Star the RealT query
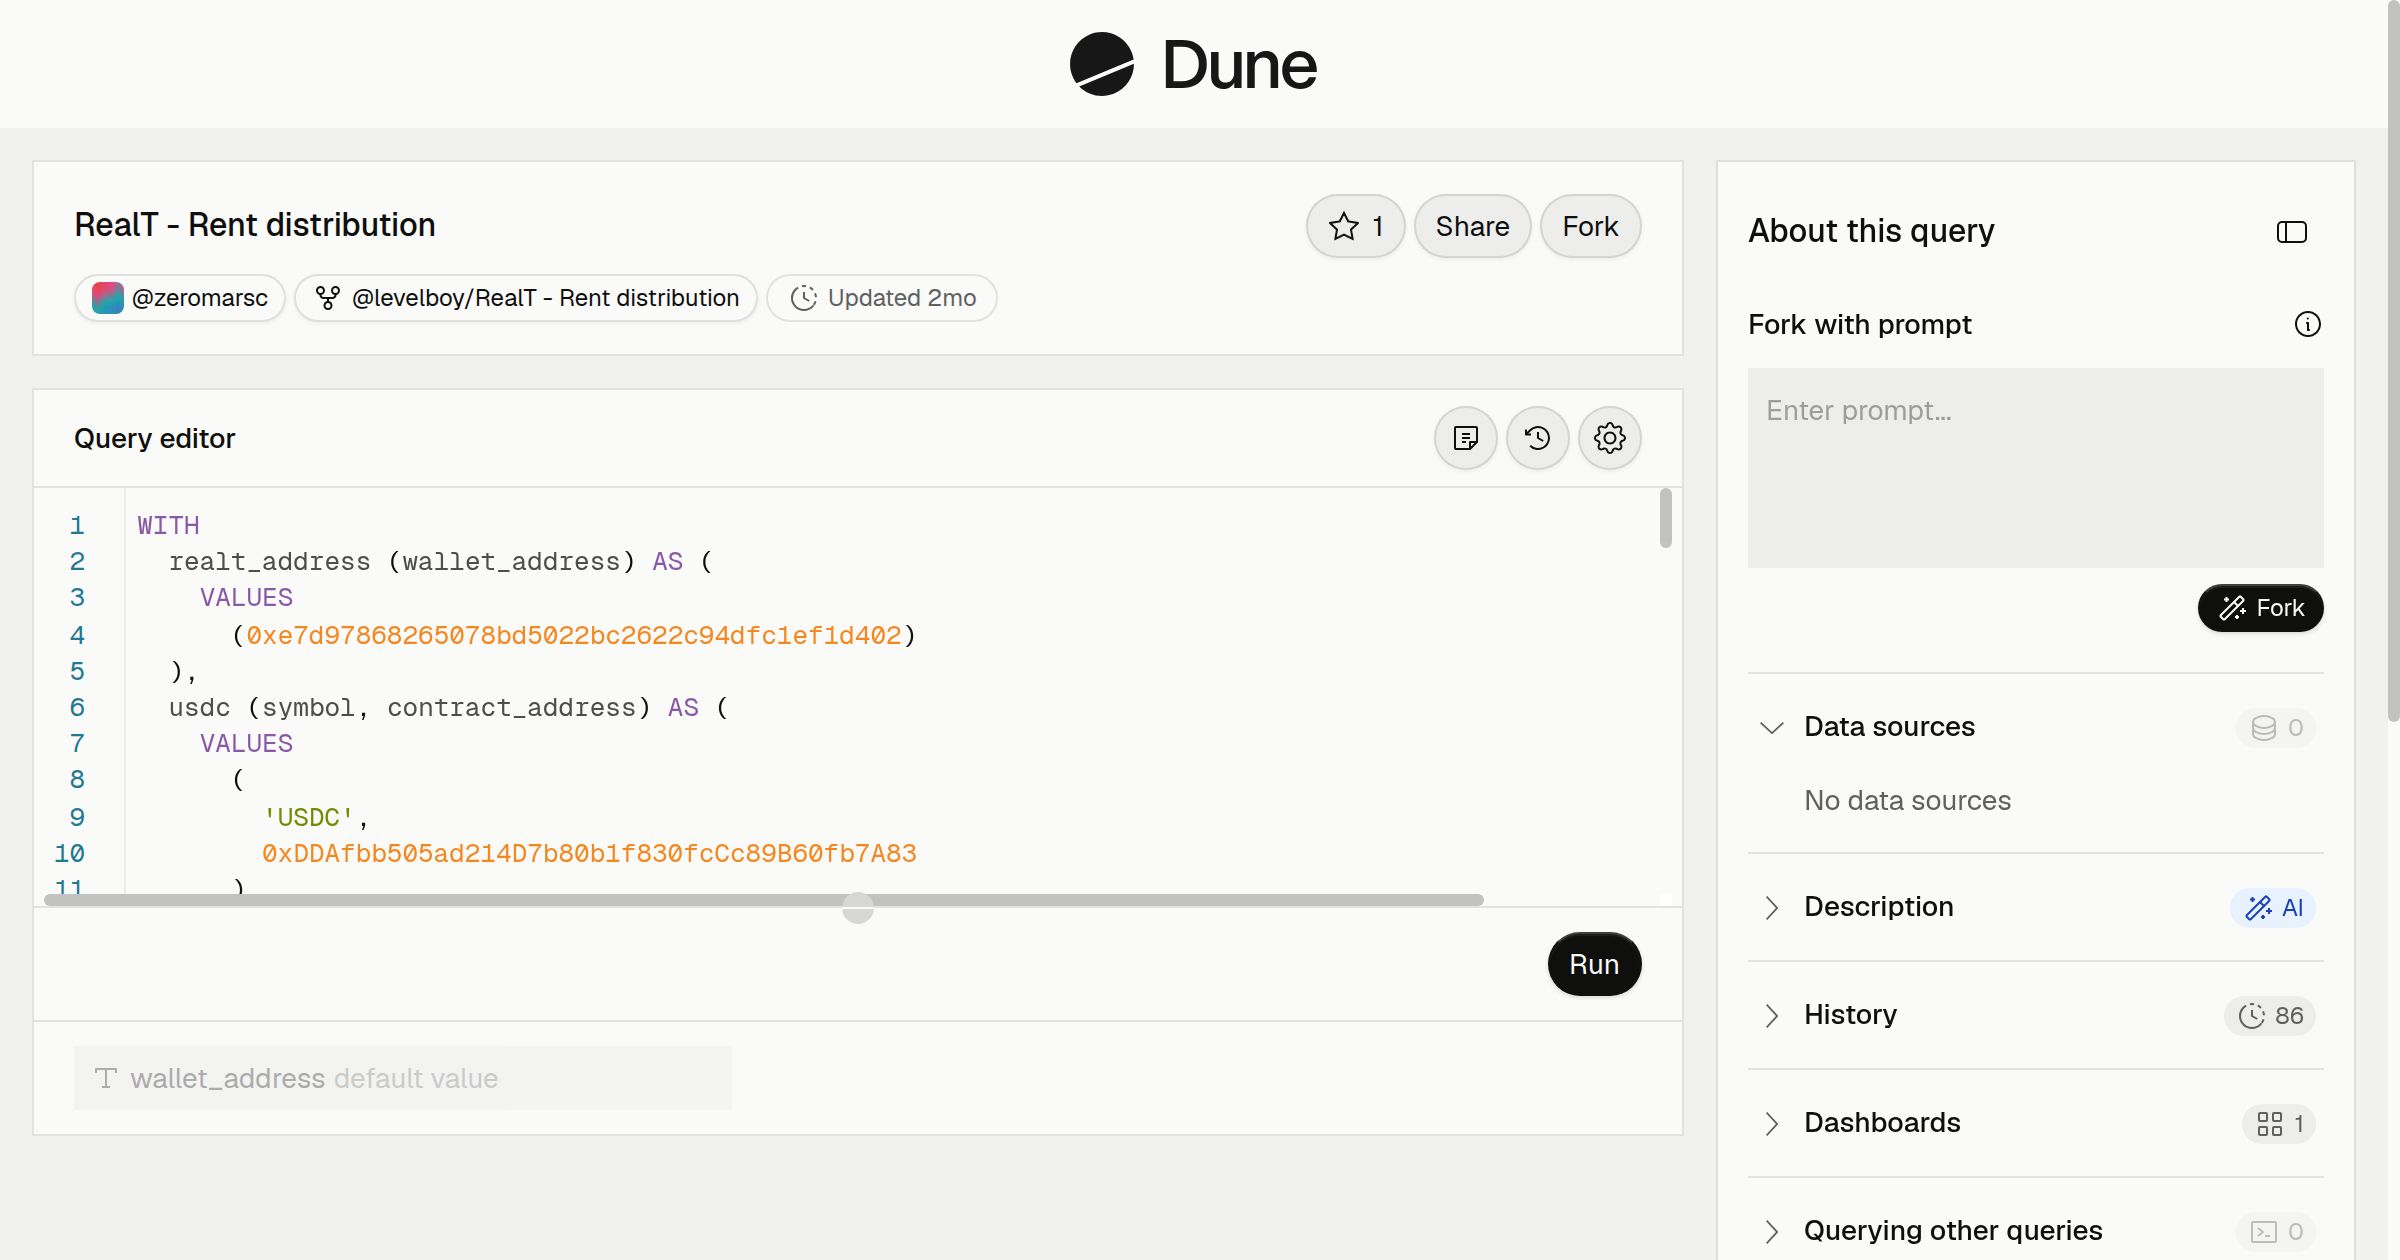The height and width of the screenshot is (1260, 2400). tap(1355, 226)
